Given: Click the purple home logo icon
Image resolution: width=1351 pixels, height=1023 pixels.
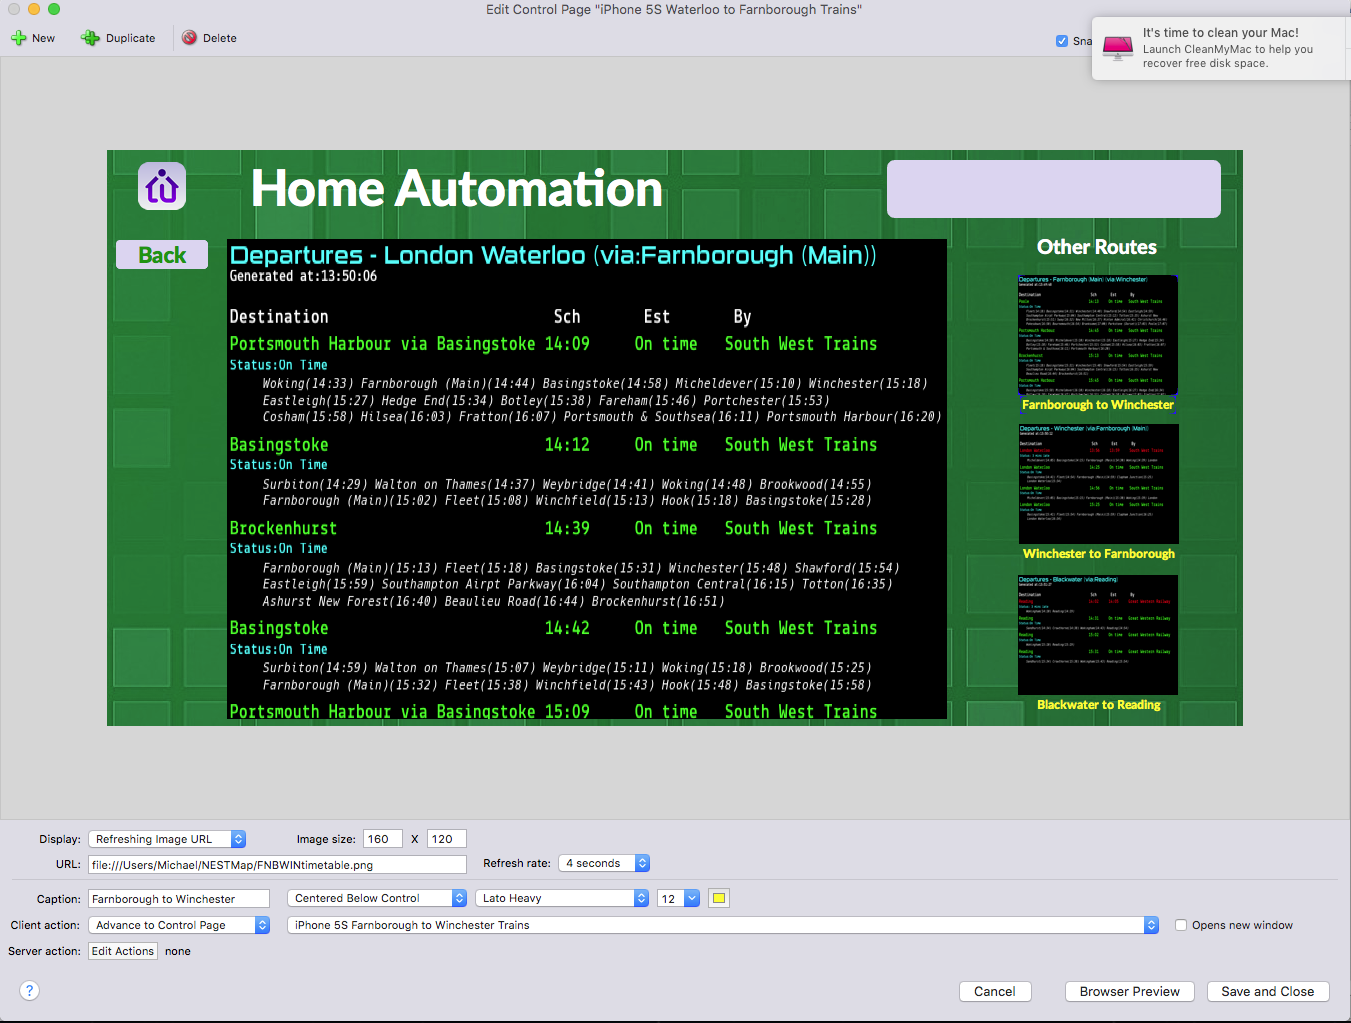Looking at the screenshot, I should pyautogui.click(x=162, y=186).
